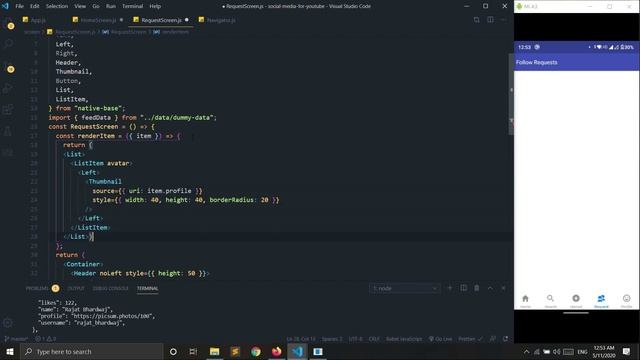The image size is (640, 360).
Task: Click on borderRadius value 20 in code
Action: click(x=264, y=200)
